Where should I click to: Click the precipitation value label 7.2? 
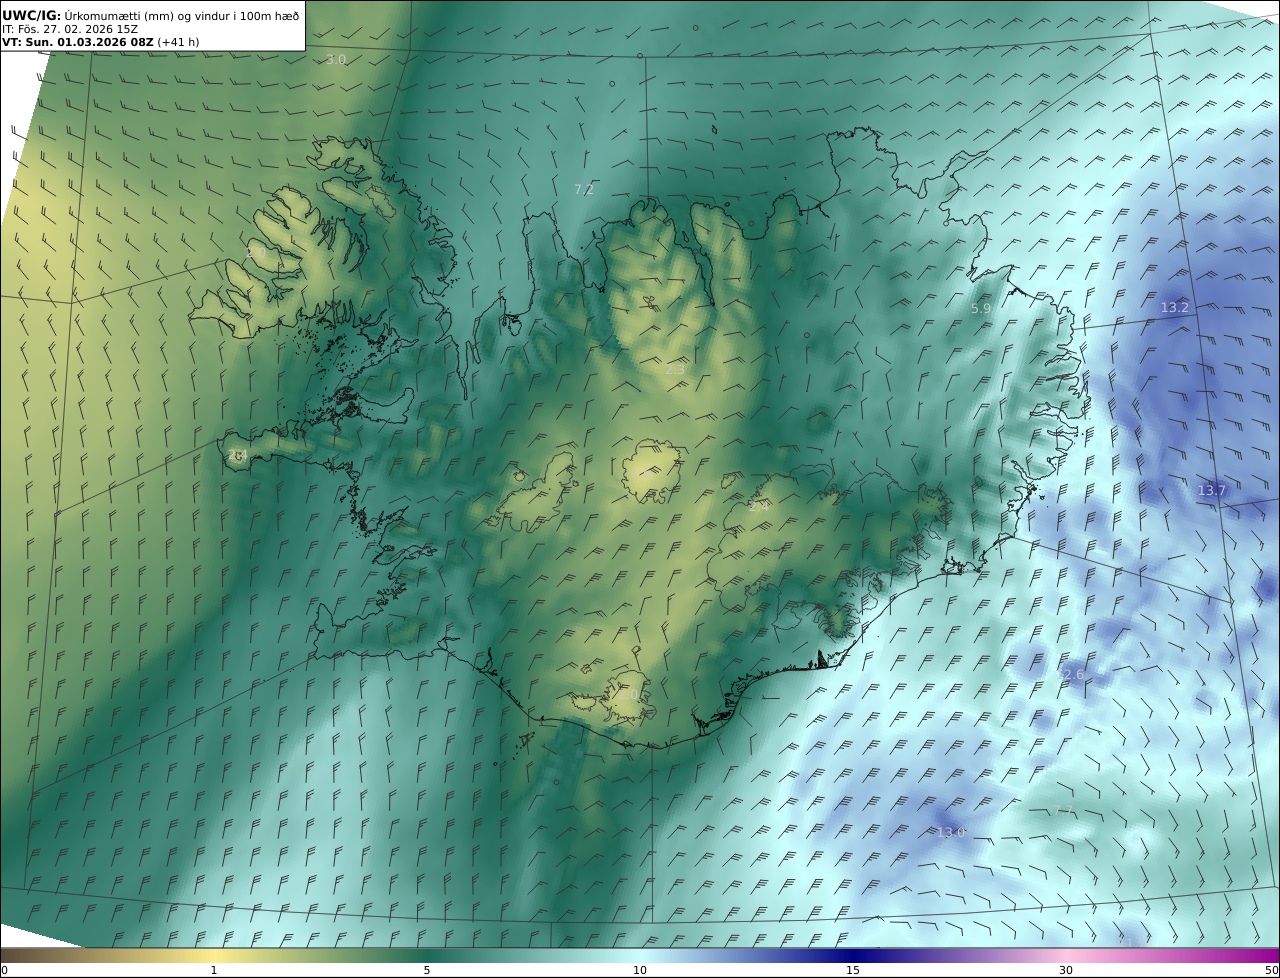tap(584, 189)
